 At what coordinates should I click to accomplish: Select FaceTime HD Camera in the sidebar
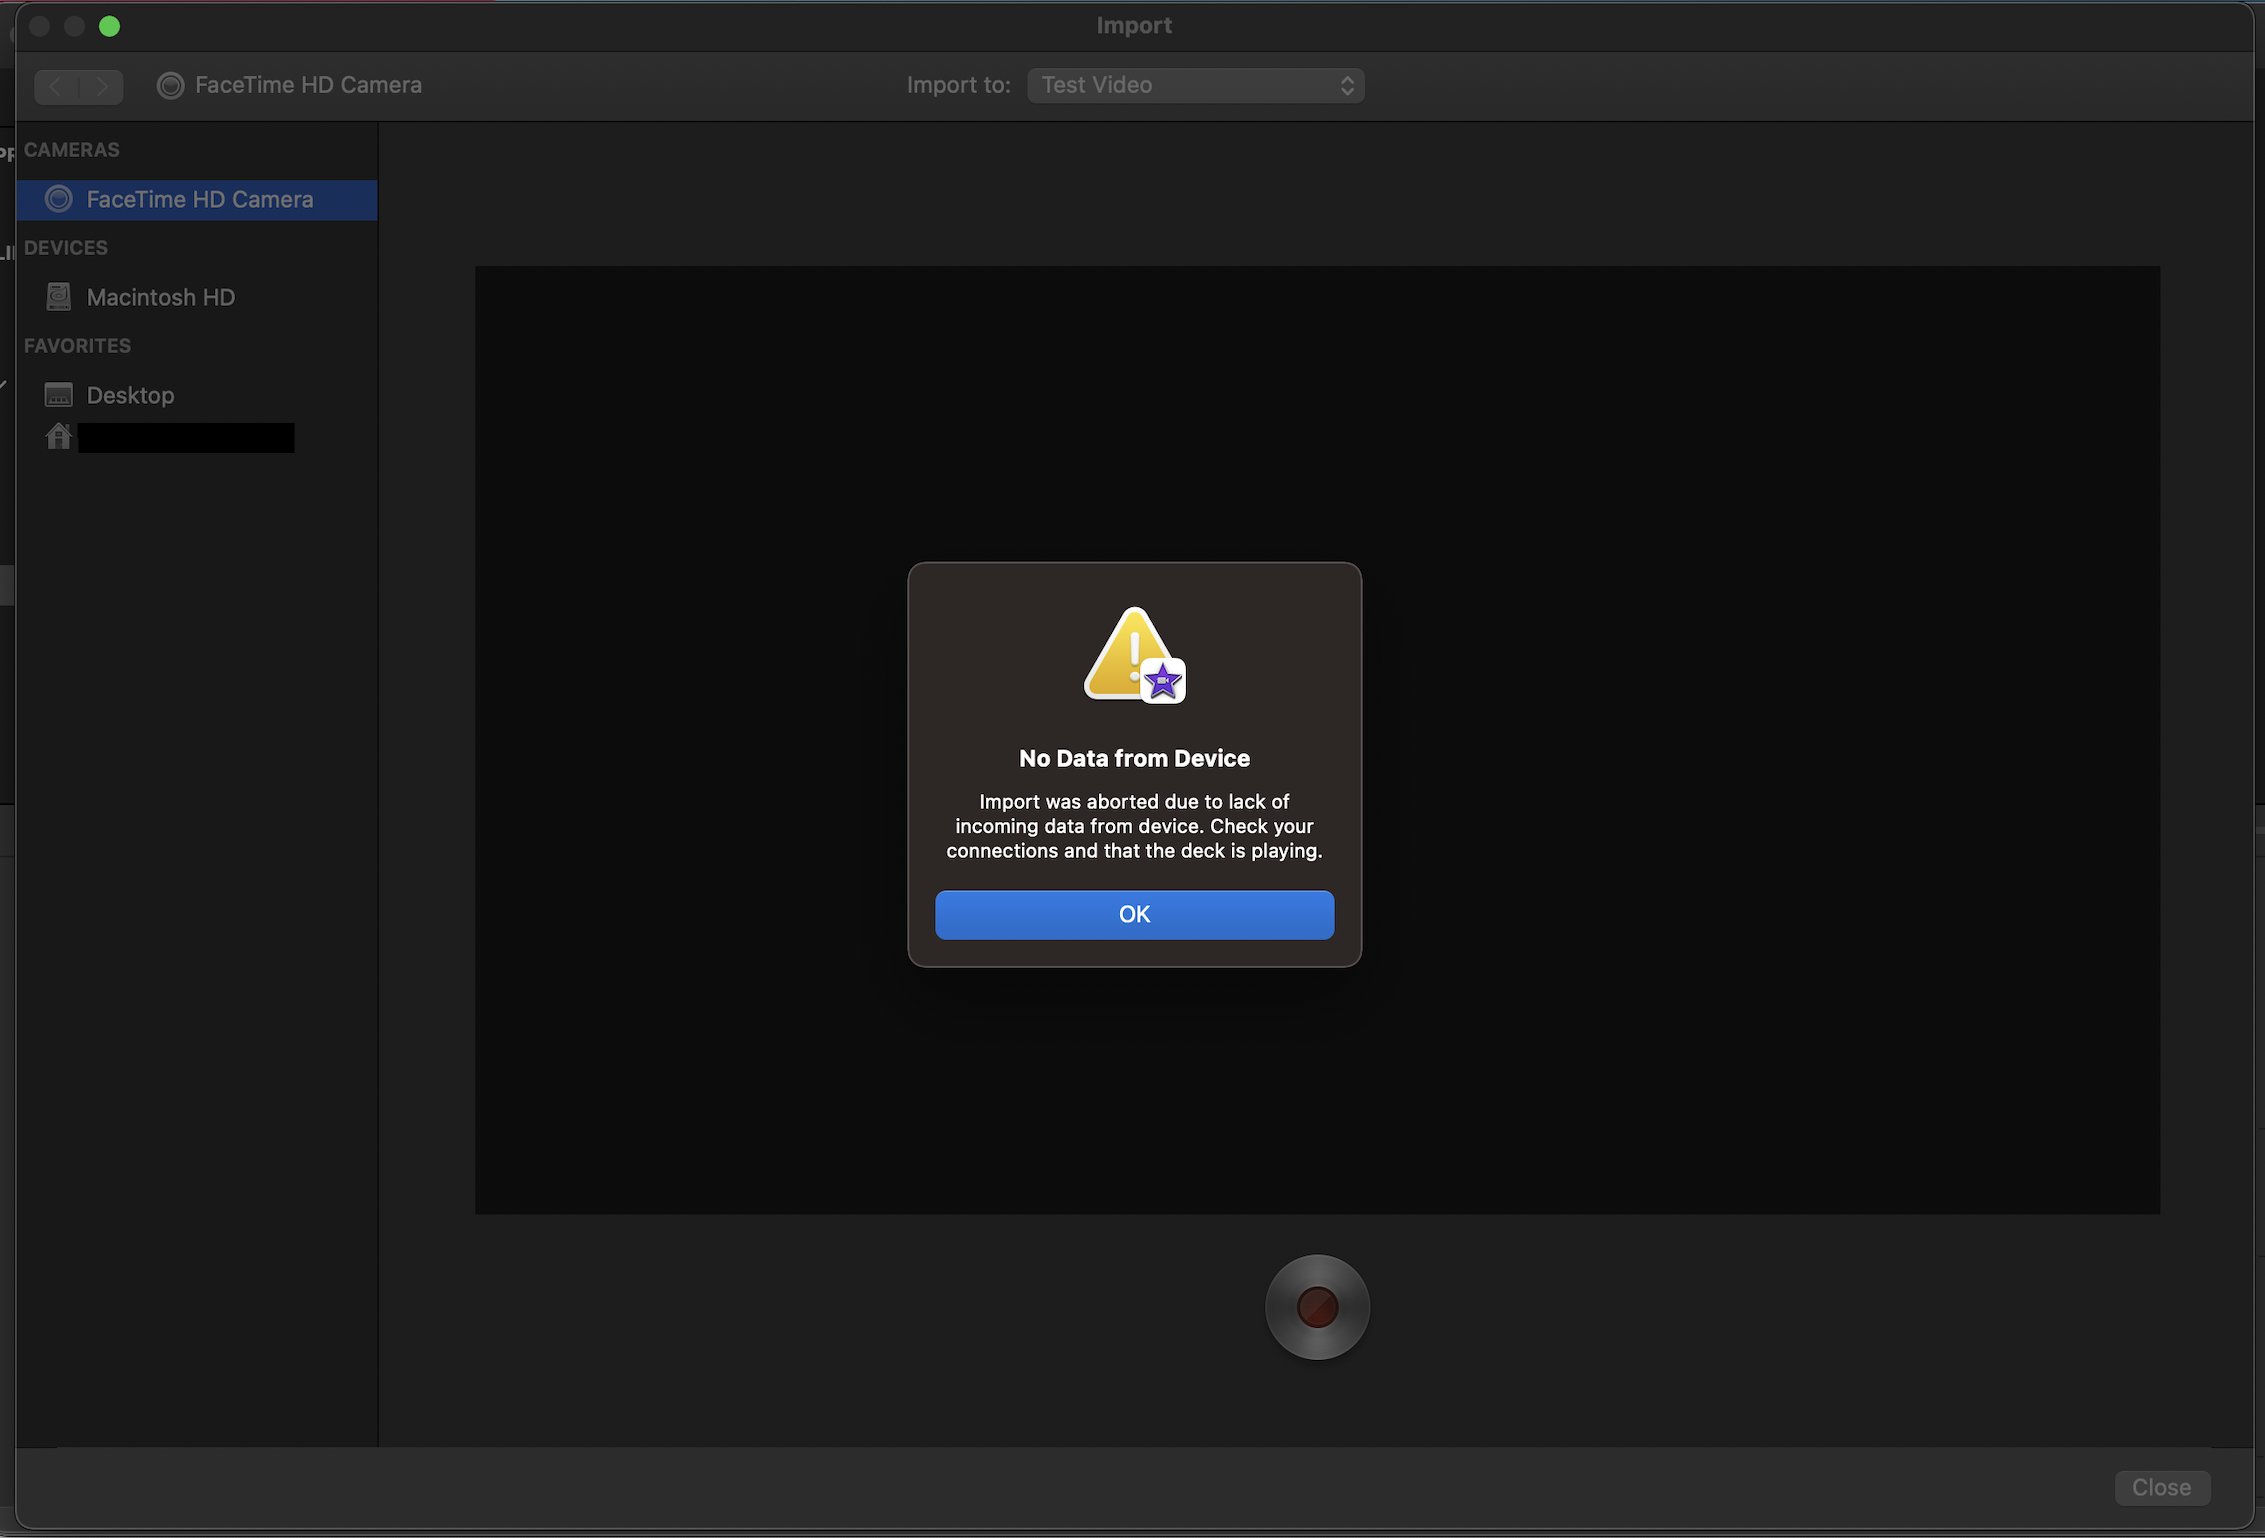pos(200,199)
